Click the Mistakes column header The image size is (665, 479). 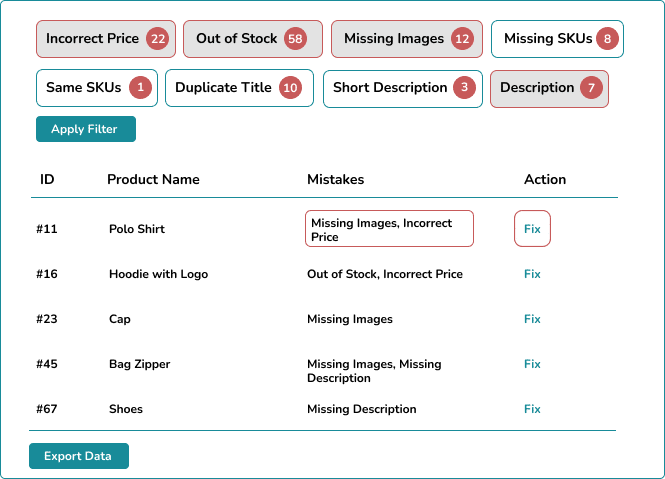tap(335, 179)
